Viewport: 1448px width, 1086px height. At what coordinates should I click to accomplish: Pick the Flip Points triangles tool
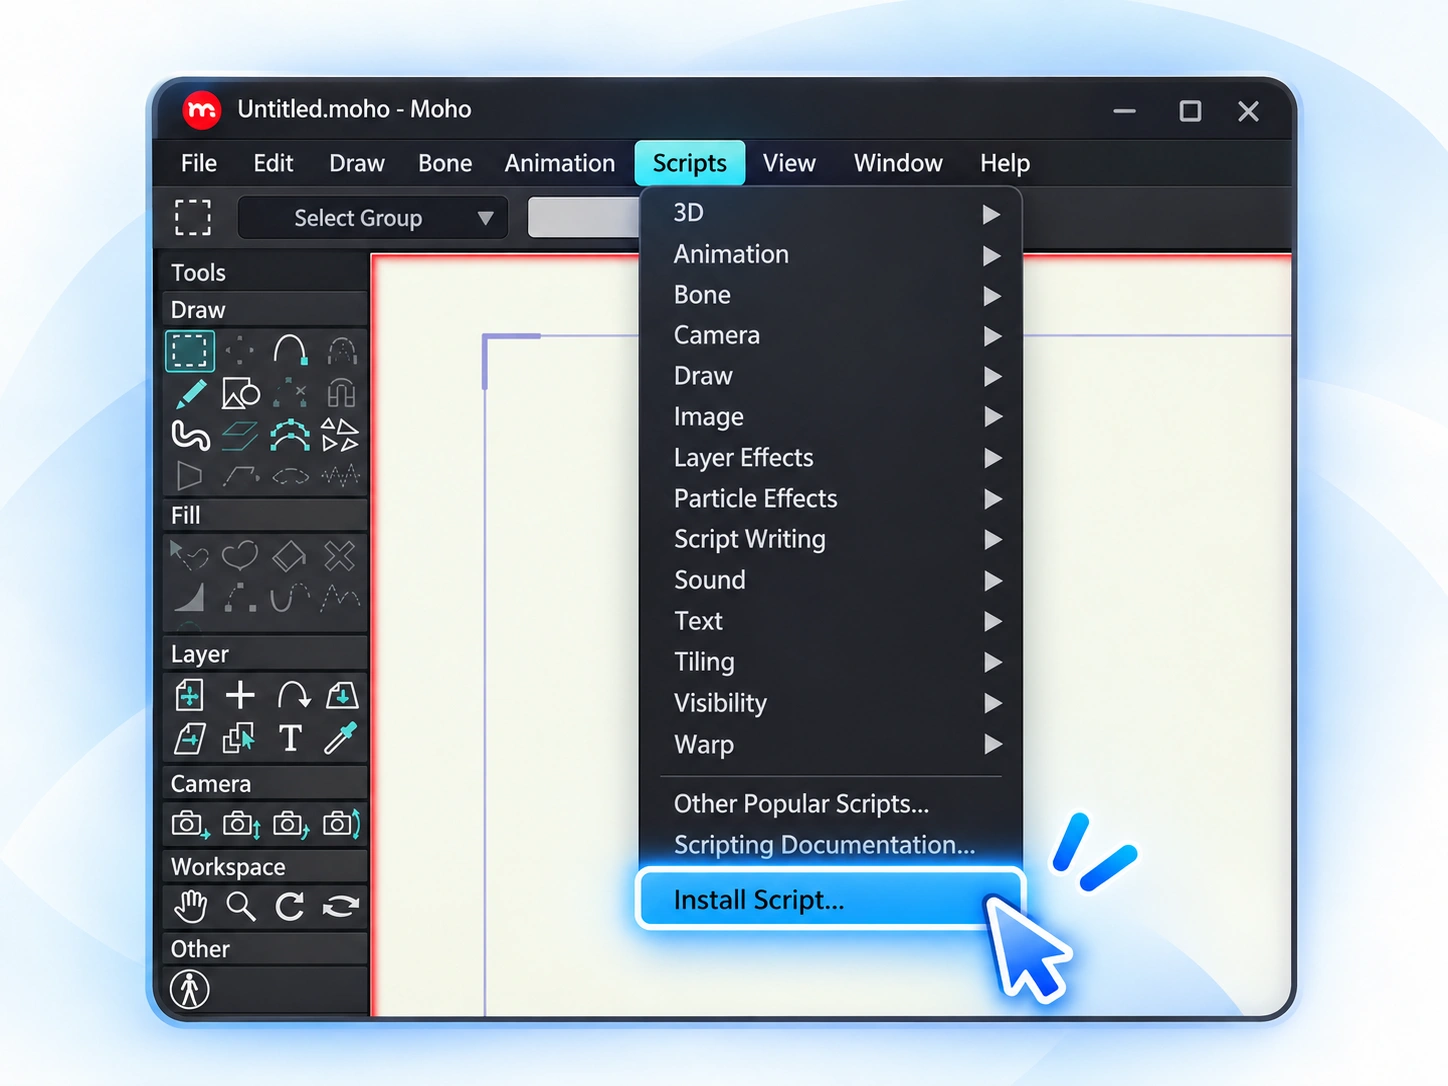click(340, 436)
